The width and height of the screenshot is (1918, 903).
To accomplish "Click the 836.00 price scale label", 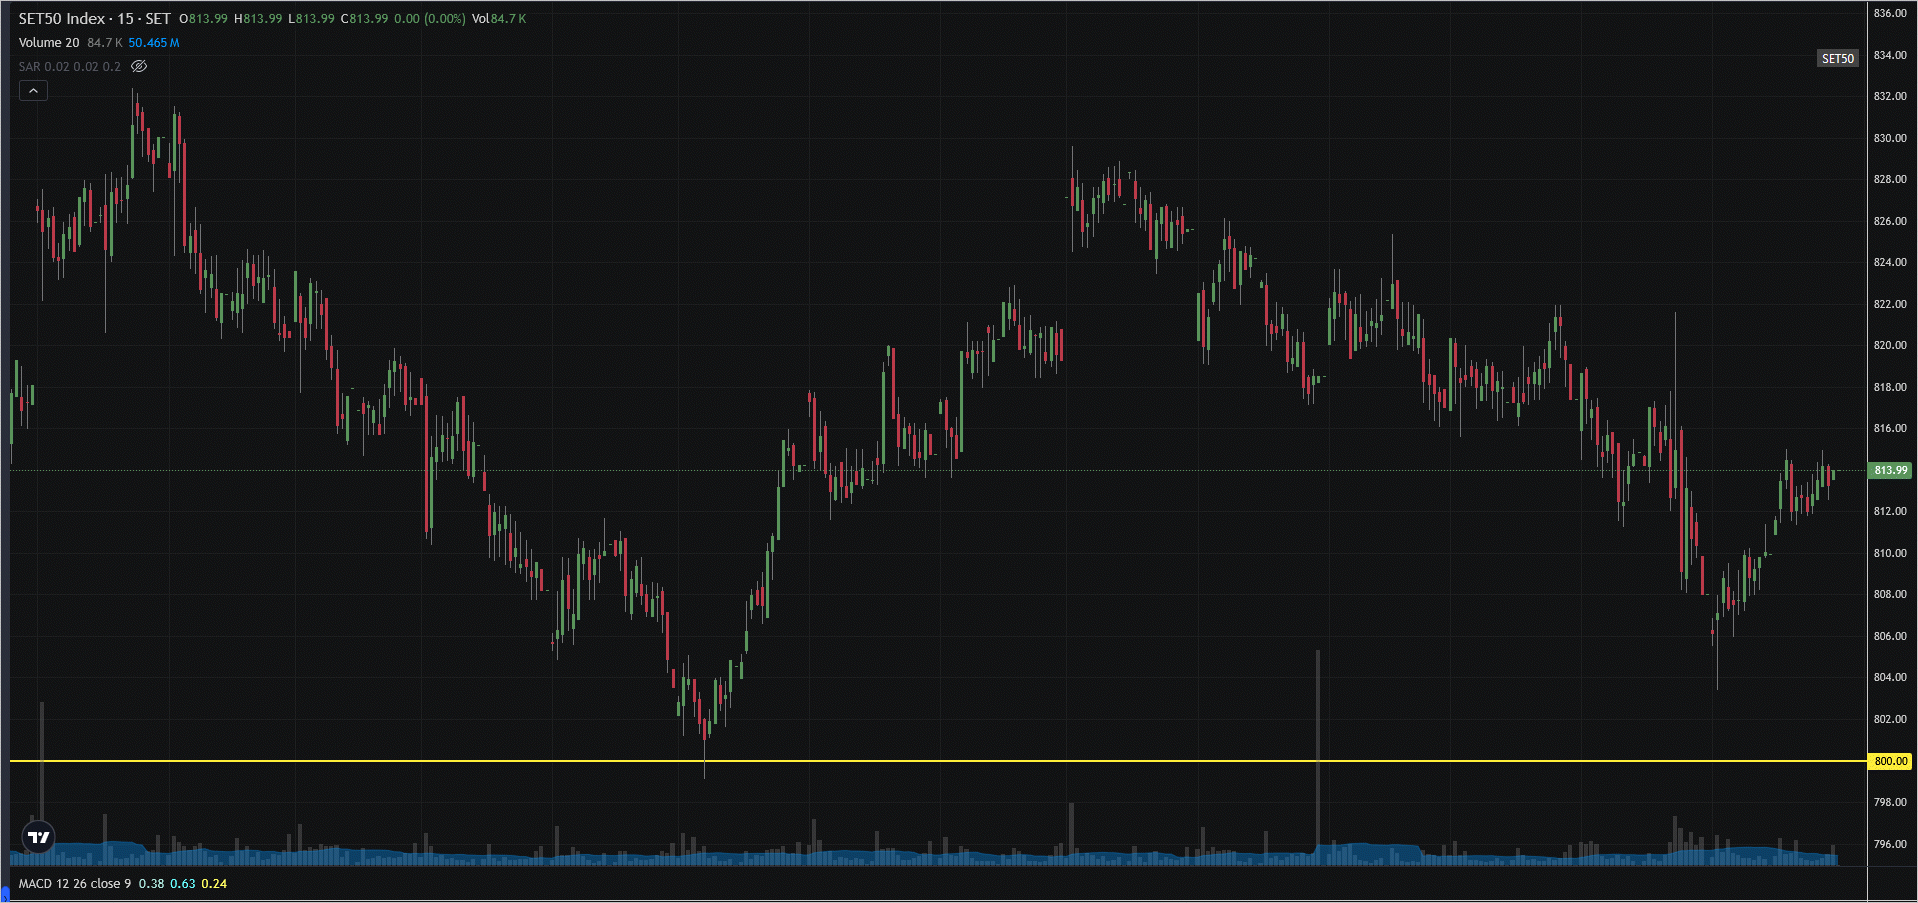I will 1890,14.
